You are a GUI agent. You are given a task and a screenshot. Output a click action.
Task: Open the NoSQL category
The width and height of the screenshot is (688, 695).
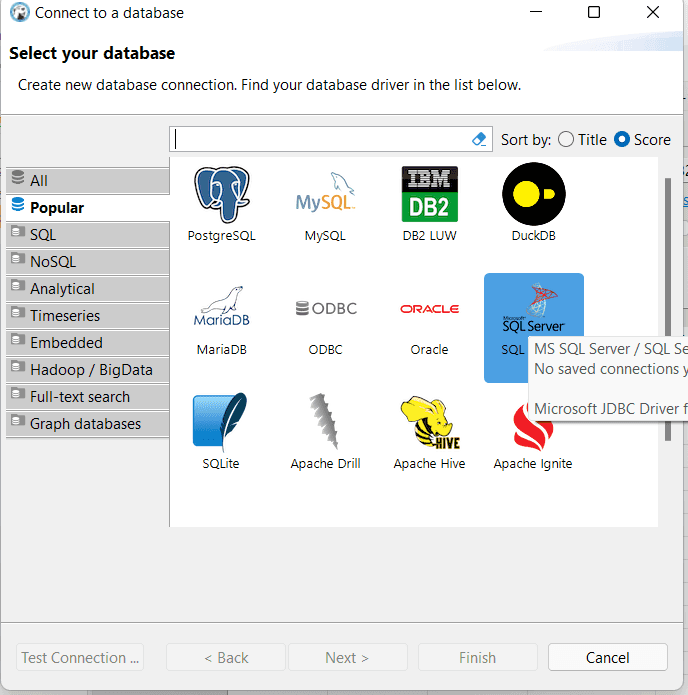pos(88,262)
